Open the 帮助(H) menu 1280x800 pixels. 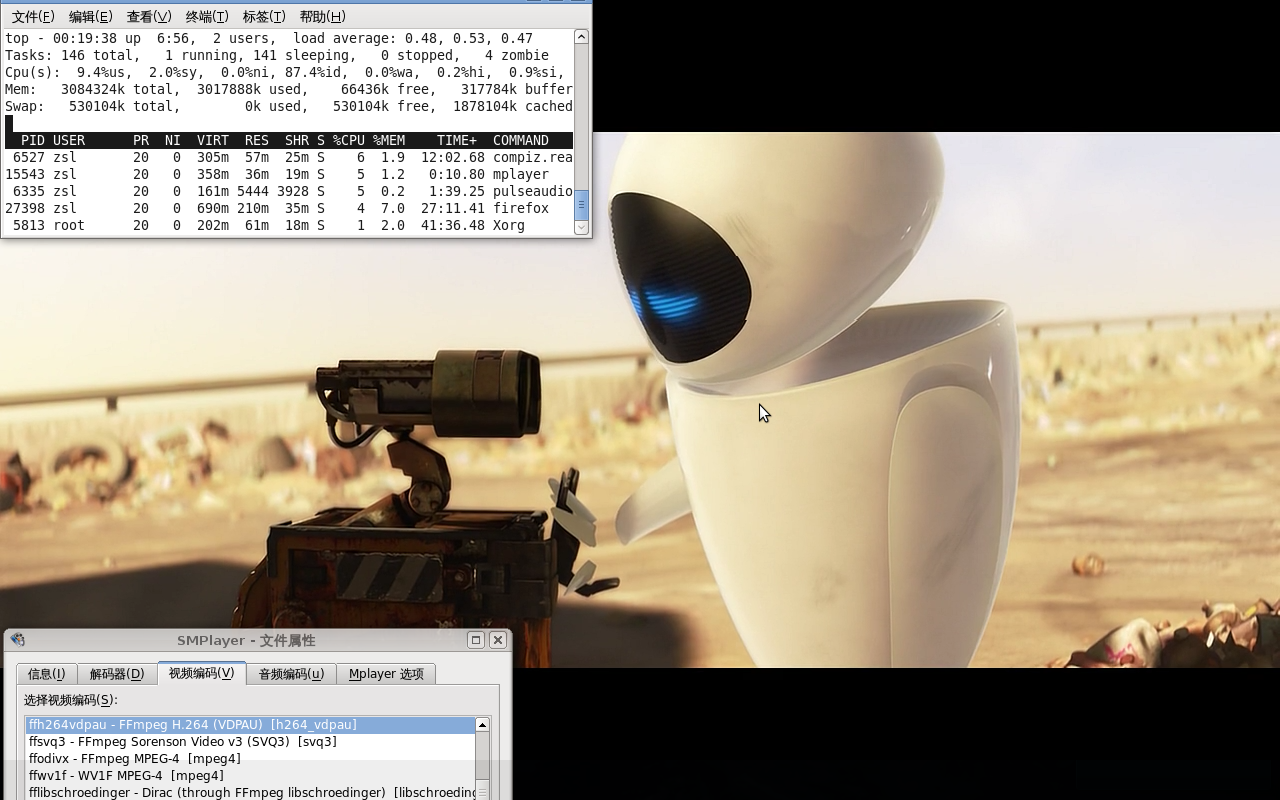[322, 16]
